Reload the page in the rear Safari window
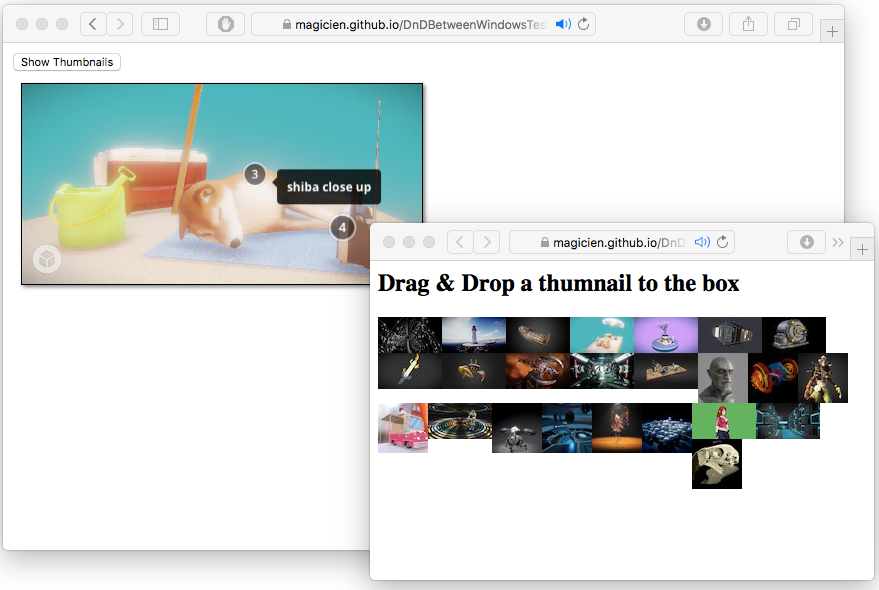879x590 pixels. (x=584, y=24)
